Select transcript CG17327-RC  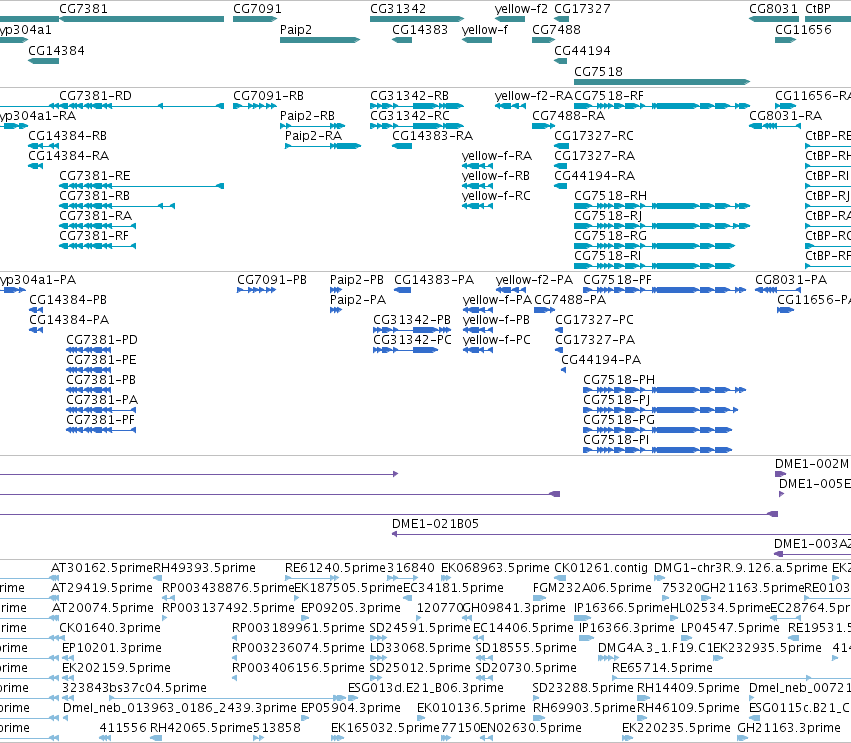(x=594, y=136)
